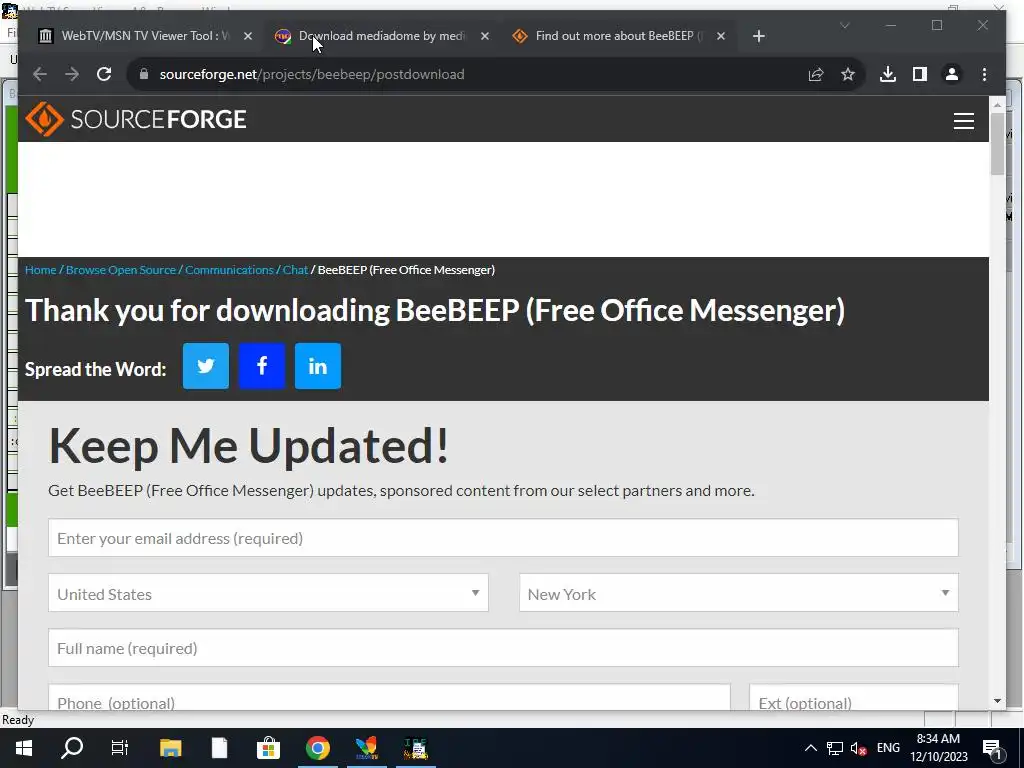Share on Twitter button

click(x=206, y=366)
